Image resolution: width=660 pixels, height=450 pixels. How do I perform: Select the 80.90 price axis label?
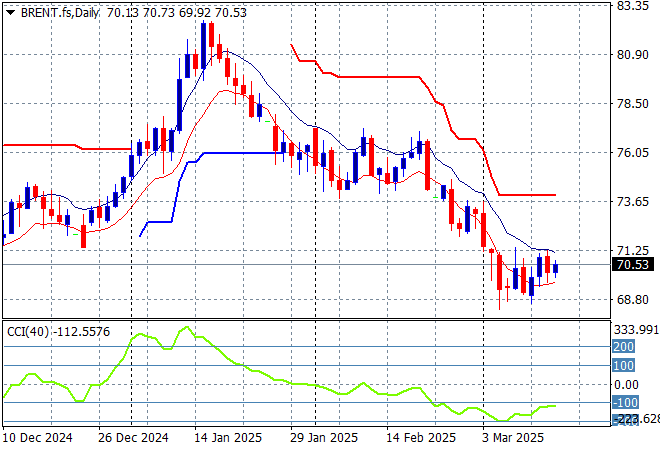(x=632, y=55)
